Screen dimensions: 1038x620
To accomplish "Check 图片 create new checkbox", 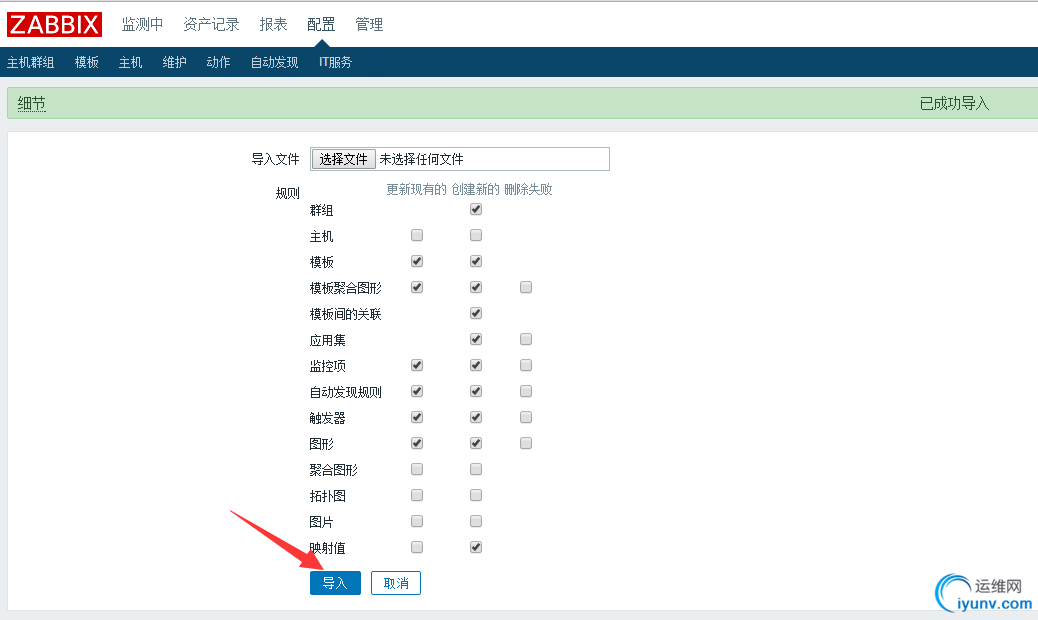I will [476, 521].
